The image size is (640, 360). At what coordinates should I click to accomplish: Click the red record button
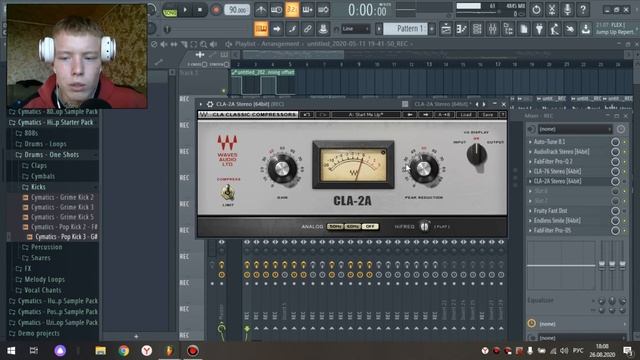coord(216,10)
